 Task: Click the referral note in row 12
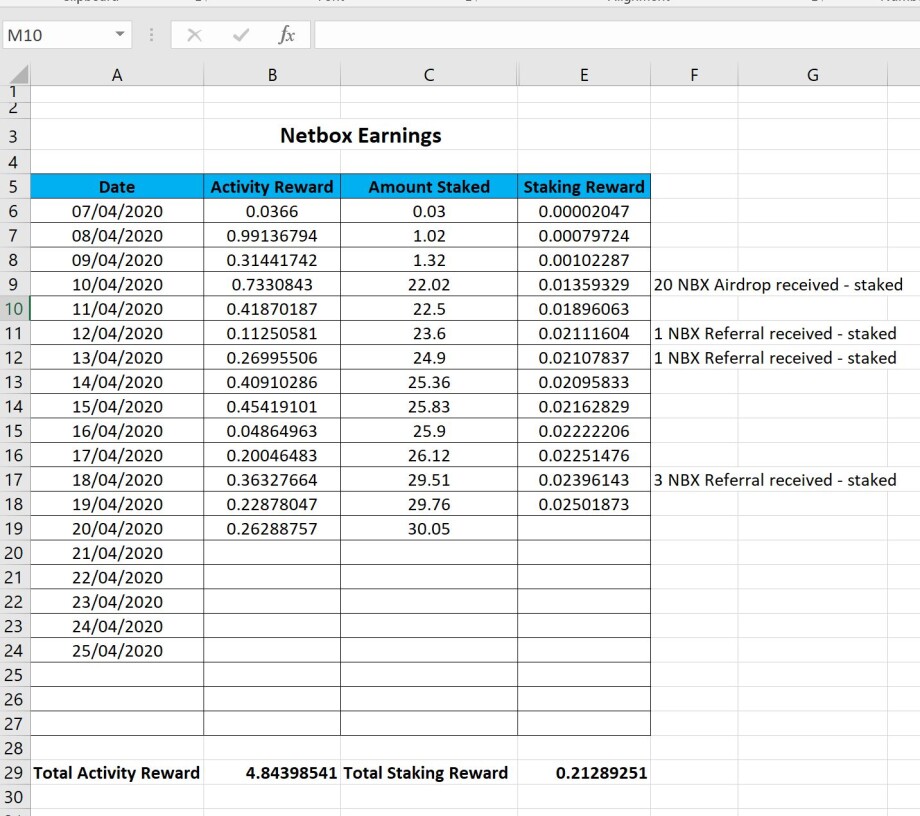pos(774,358)
